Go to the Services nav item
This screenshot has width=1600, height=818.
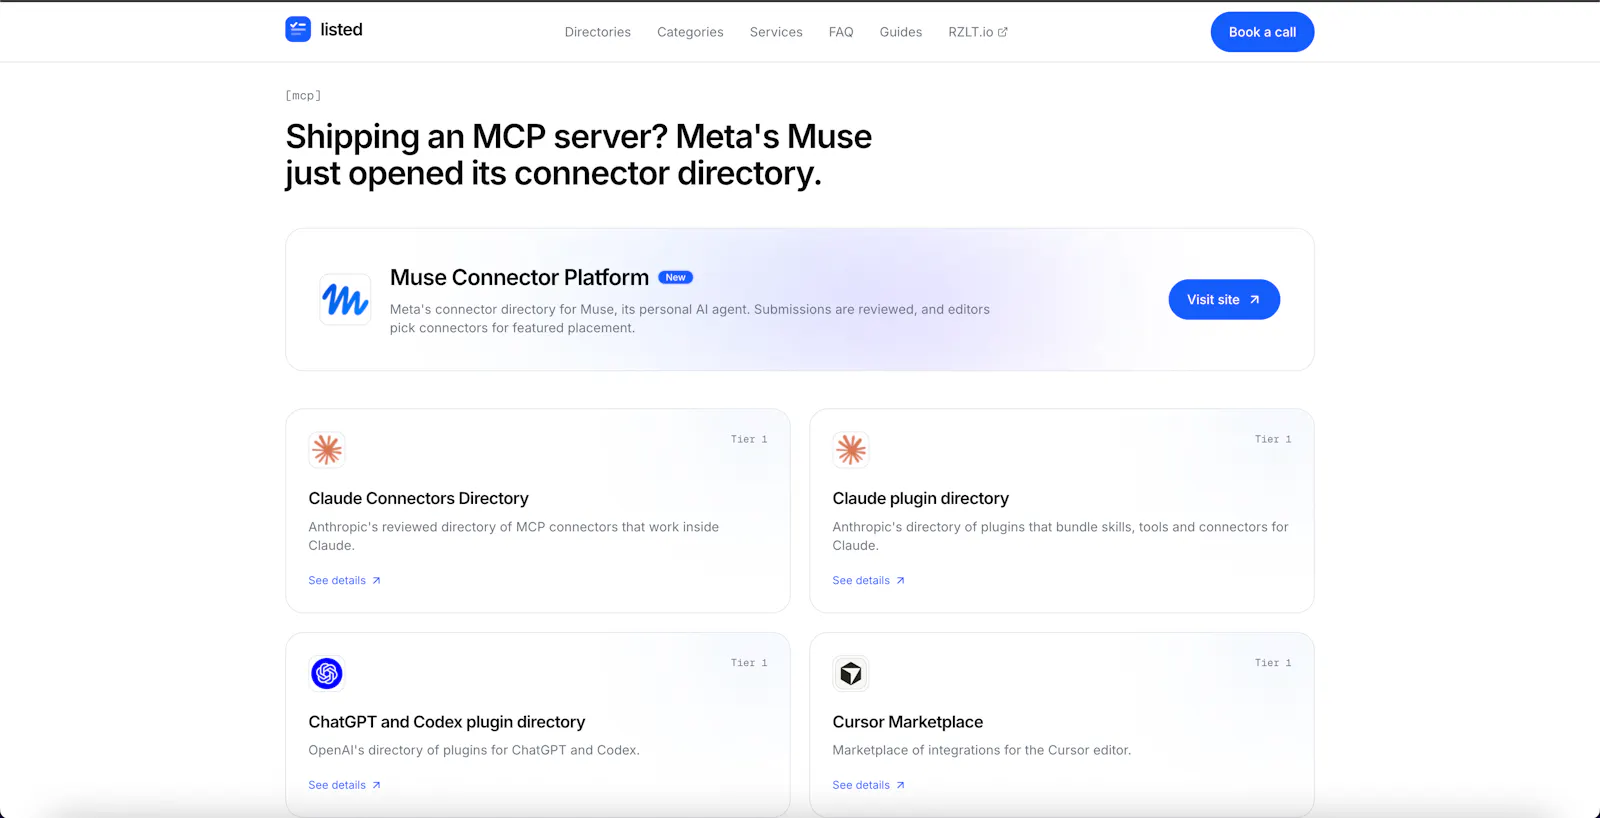point(776,32)
